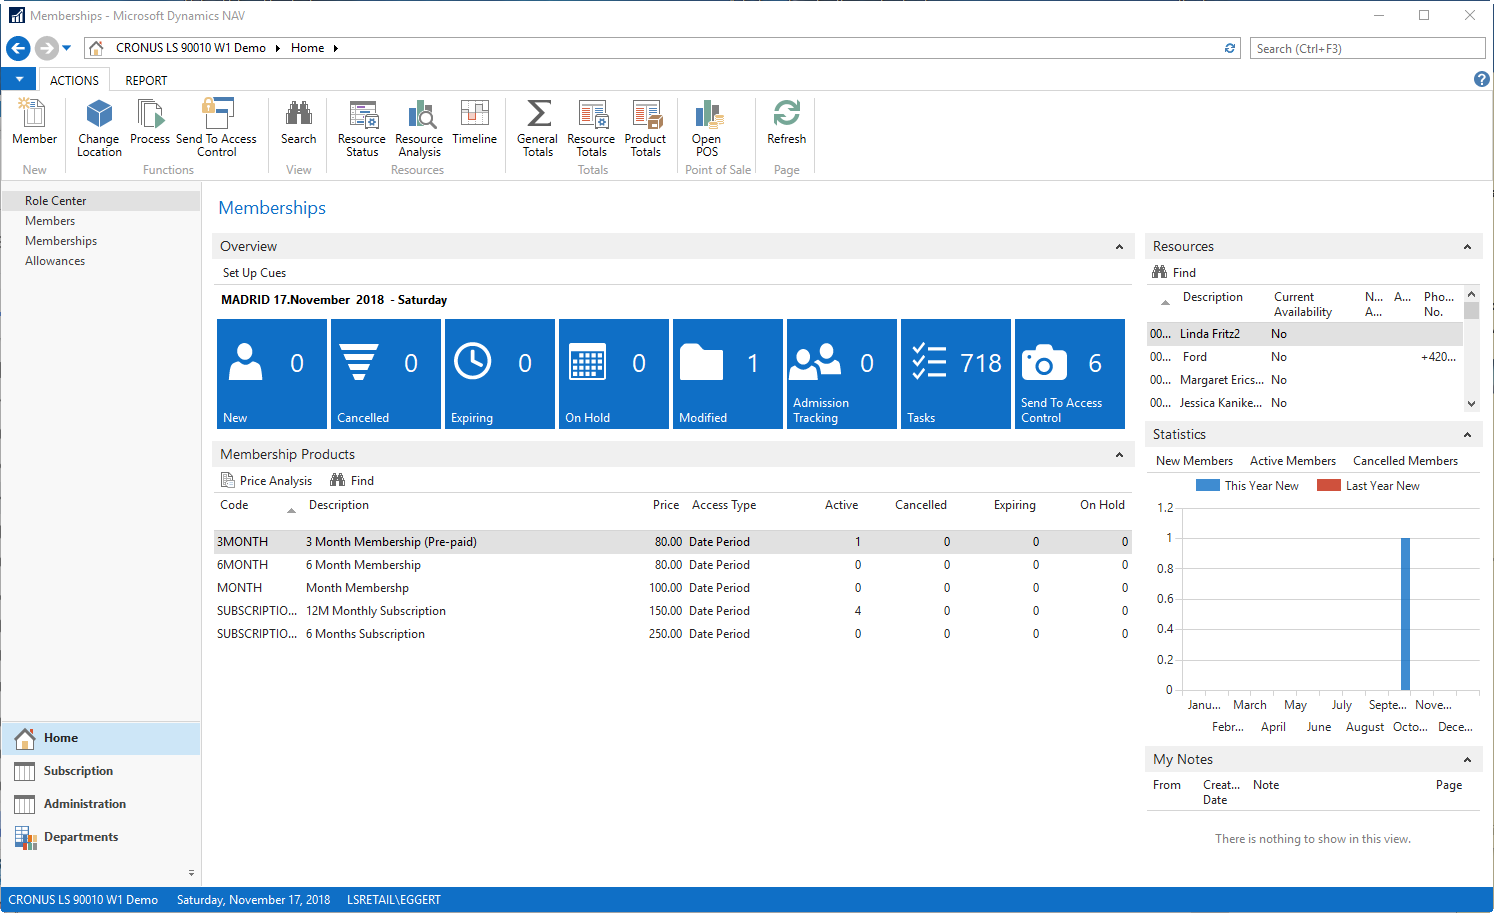Select Memberships in the navigation pane

pyautogui.click(x=61, y=241)
